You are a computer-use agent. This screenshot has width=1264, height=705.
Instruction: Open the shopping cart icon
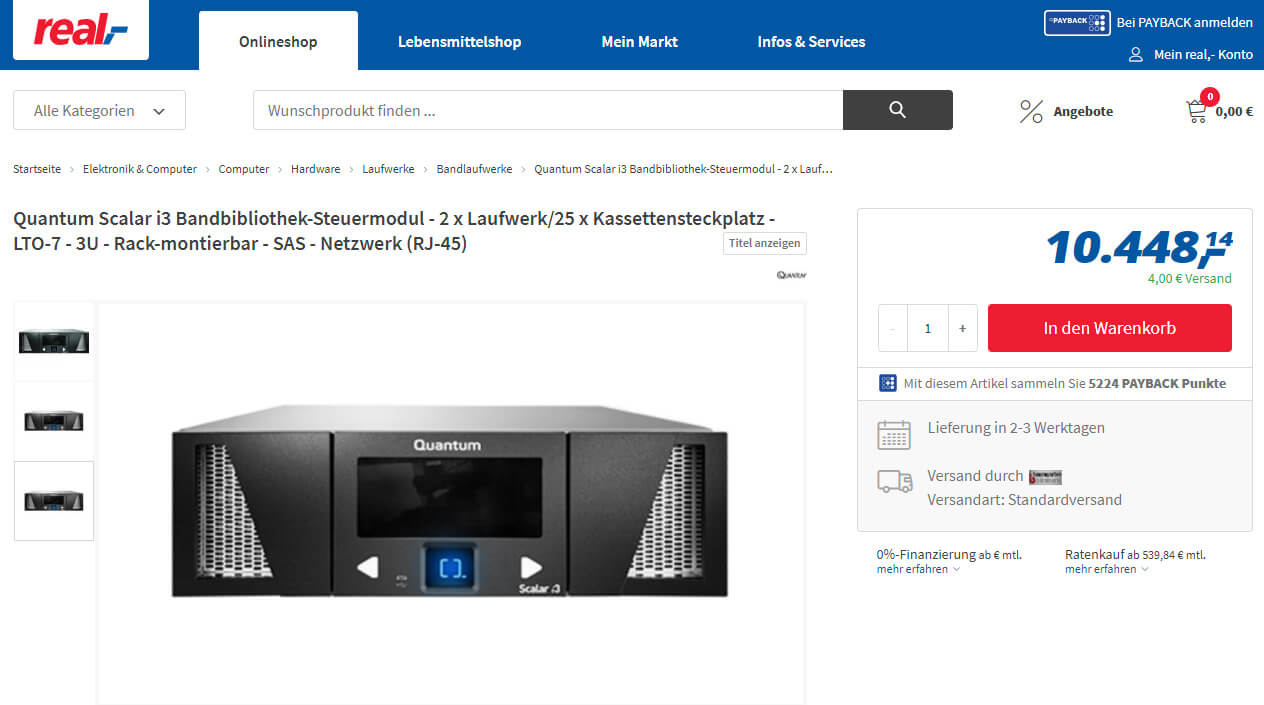pyautogui.click(x=1196, y=111)
